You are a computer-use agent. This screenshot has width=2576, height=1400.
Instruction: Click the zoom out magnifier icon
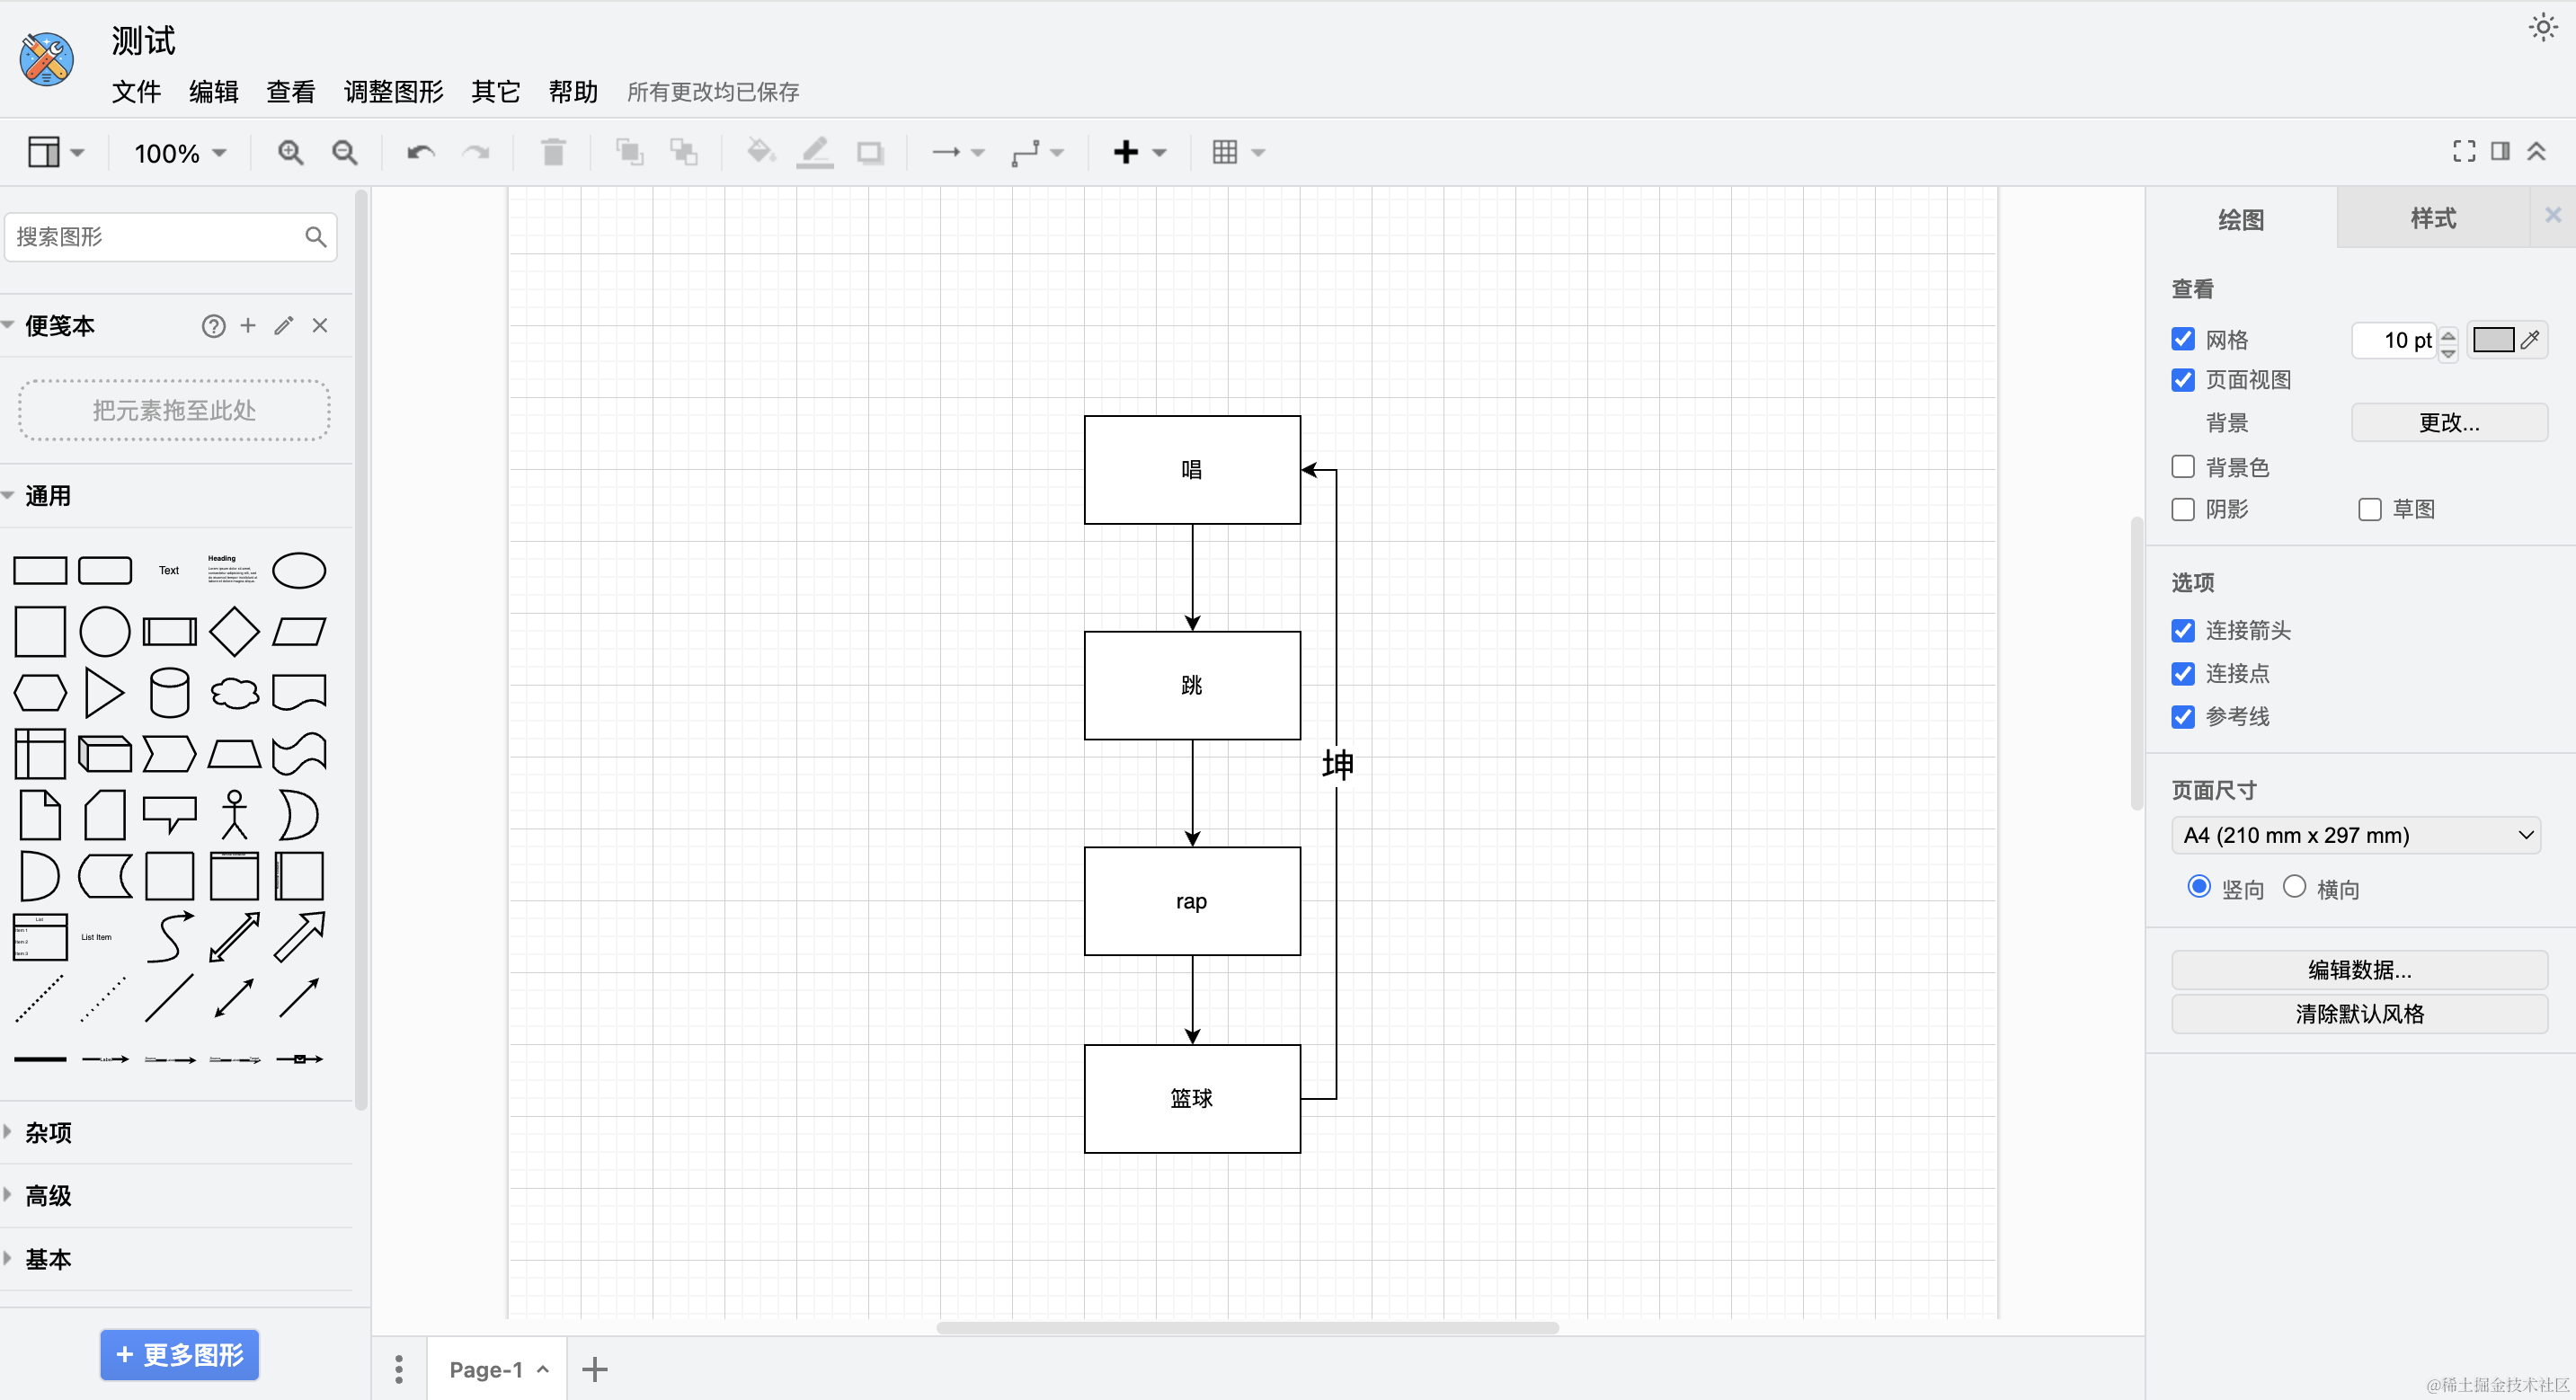(345, 152)
